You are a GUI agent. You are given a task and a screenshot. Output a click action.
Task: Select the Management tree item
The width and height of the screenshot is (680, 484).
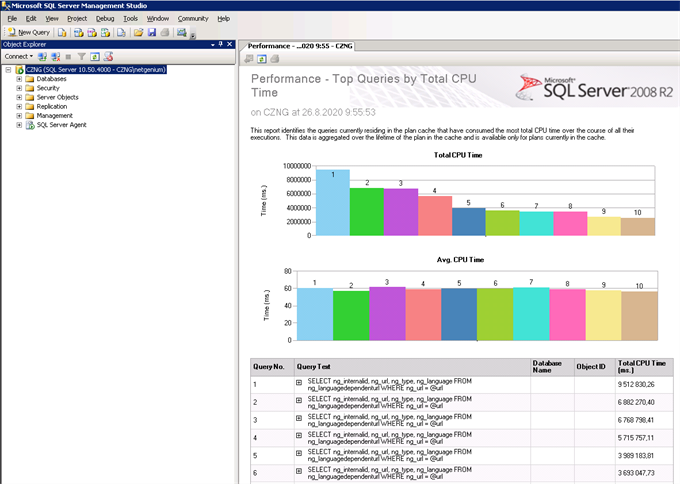tap(55, 116)
